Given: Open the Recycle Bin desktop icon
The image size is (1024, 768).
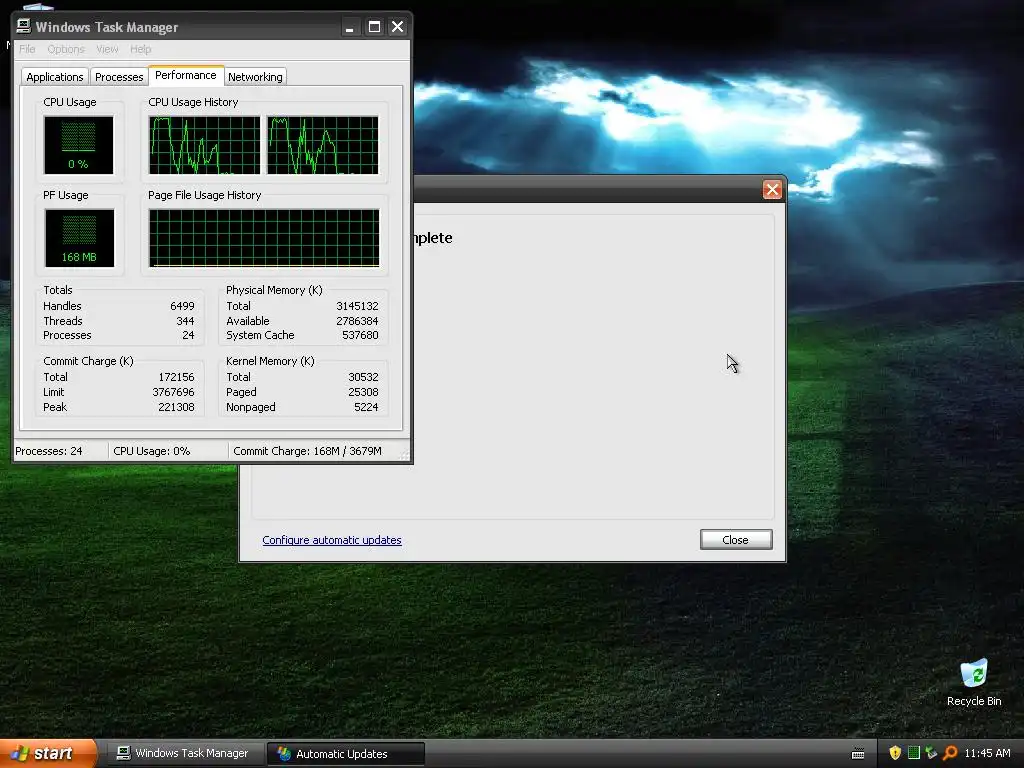Looking at the screenshot, I should pos(974,682).
